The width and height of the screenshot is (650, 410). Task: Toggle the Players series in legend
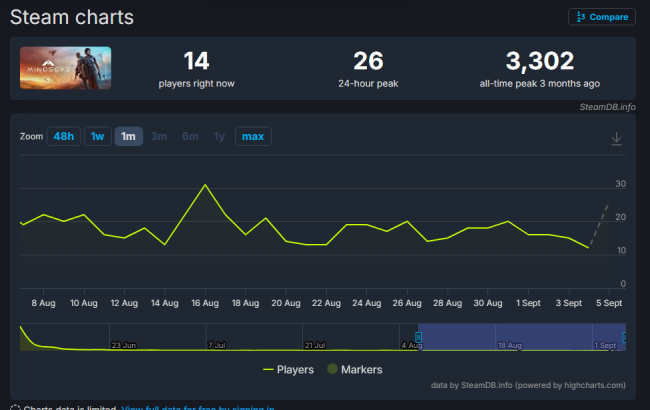point(288,369)
